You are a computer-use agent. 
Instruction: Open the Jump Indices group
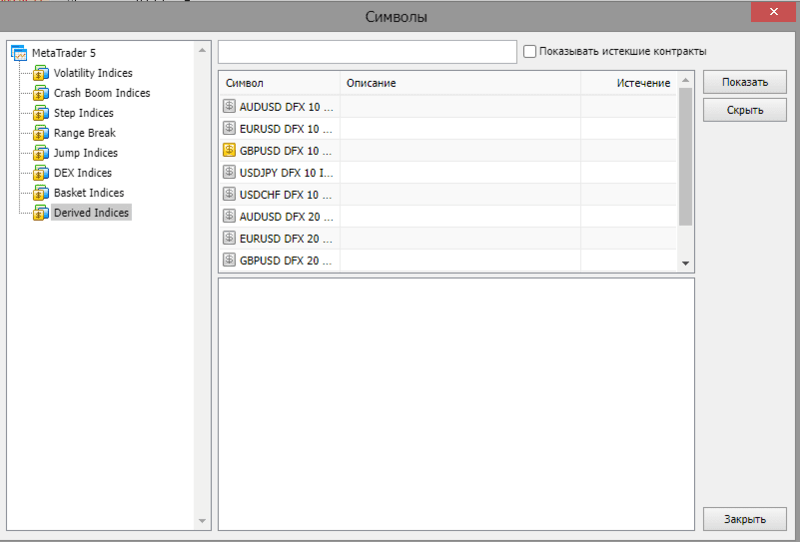pos(86,153)
